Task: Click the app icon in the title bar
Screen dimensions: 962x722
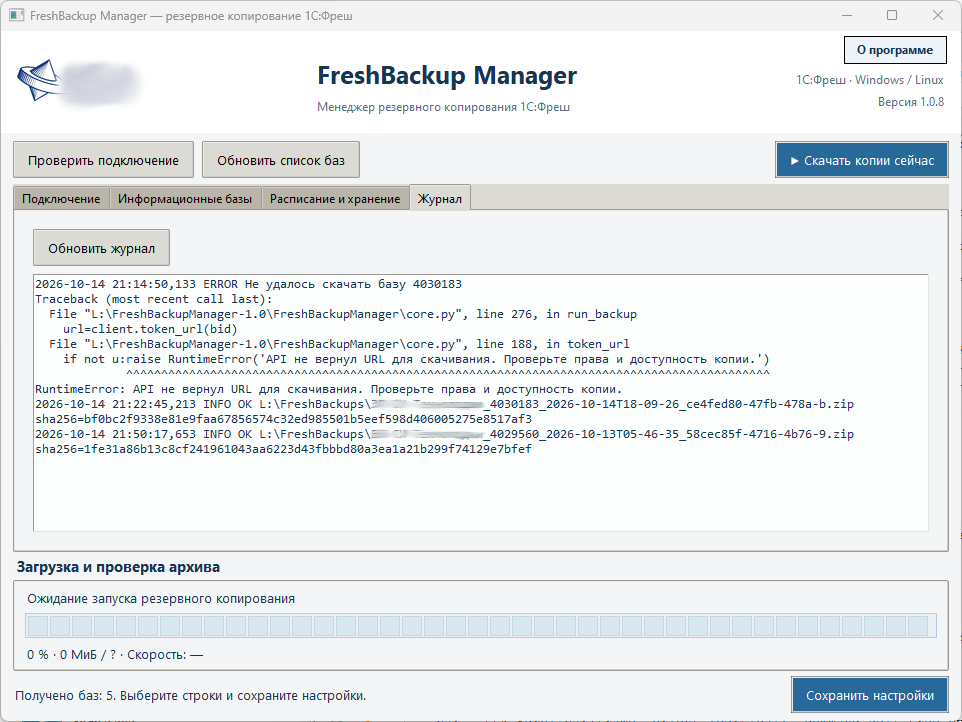Action: (x=17, y=15)
